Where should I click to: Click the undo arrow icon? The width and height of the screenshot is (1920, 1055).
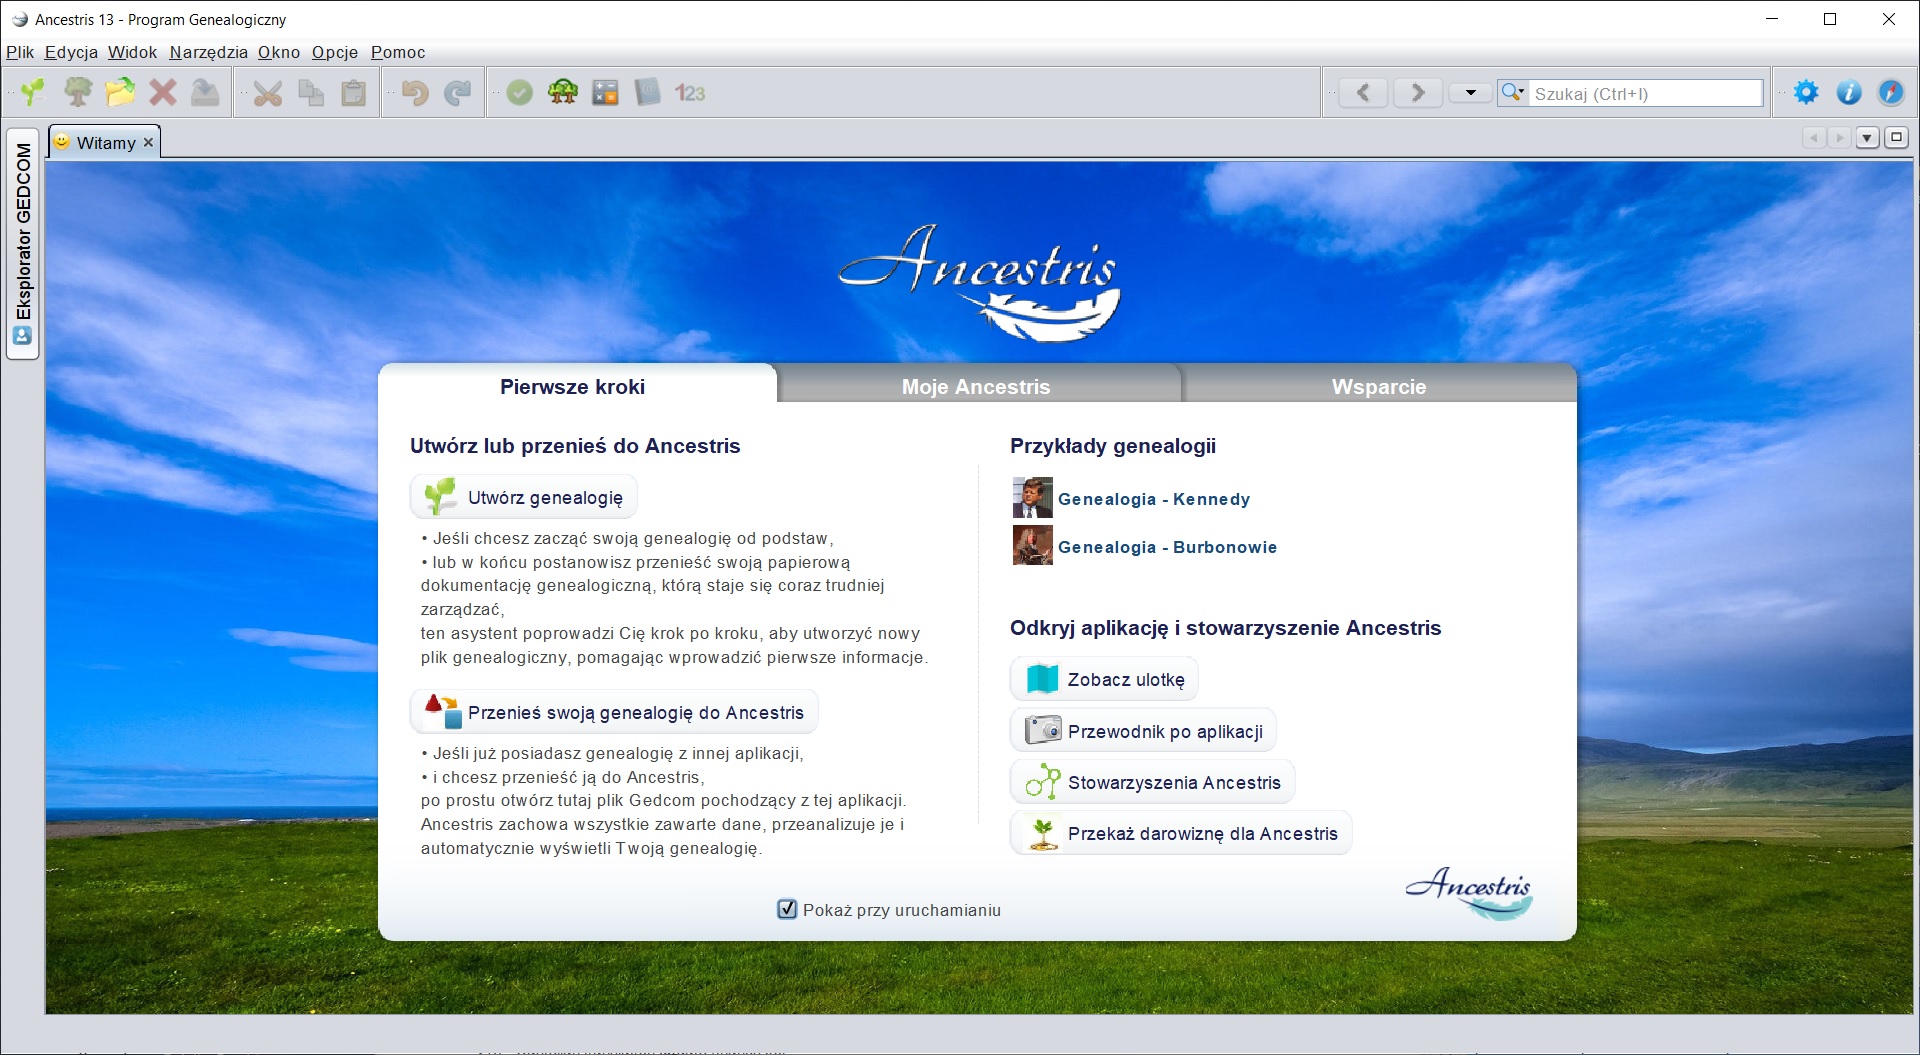coord(414,93)
